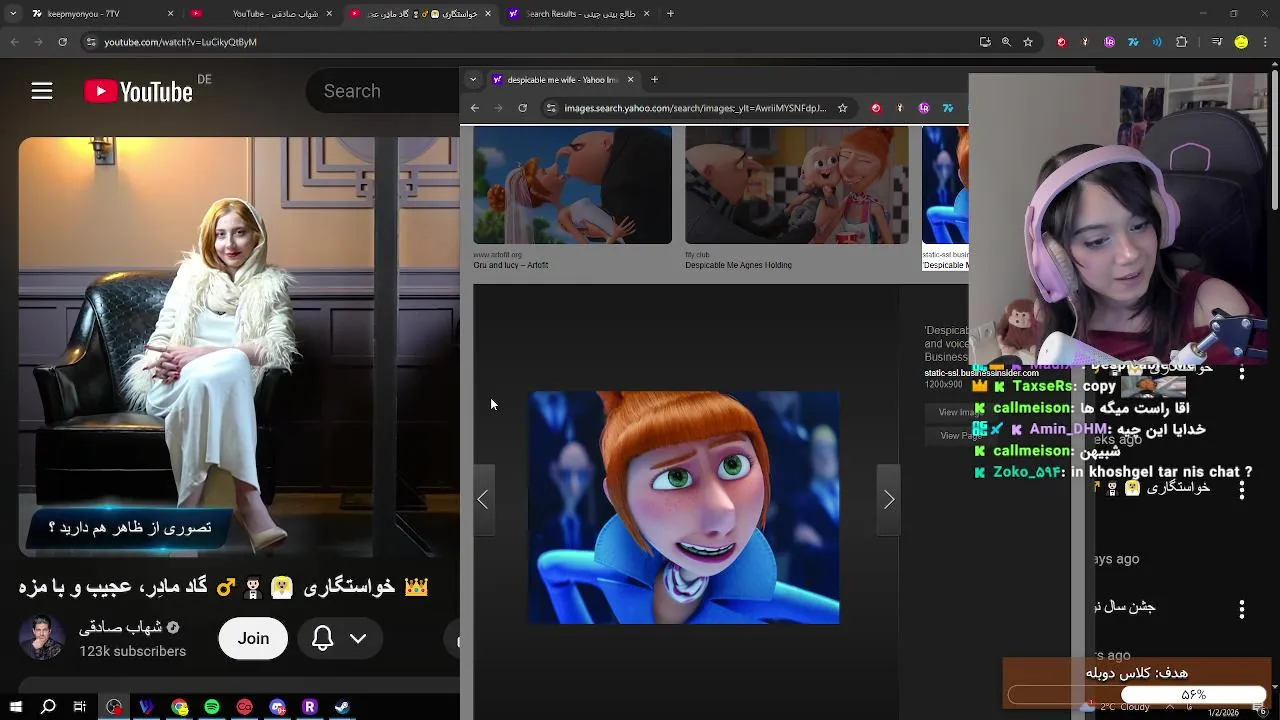Bookmark the Yahoo page with the star
Image resolution: width=1280 pixels, height=720 pixels.
point(842,108)
